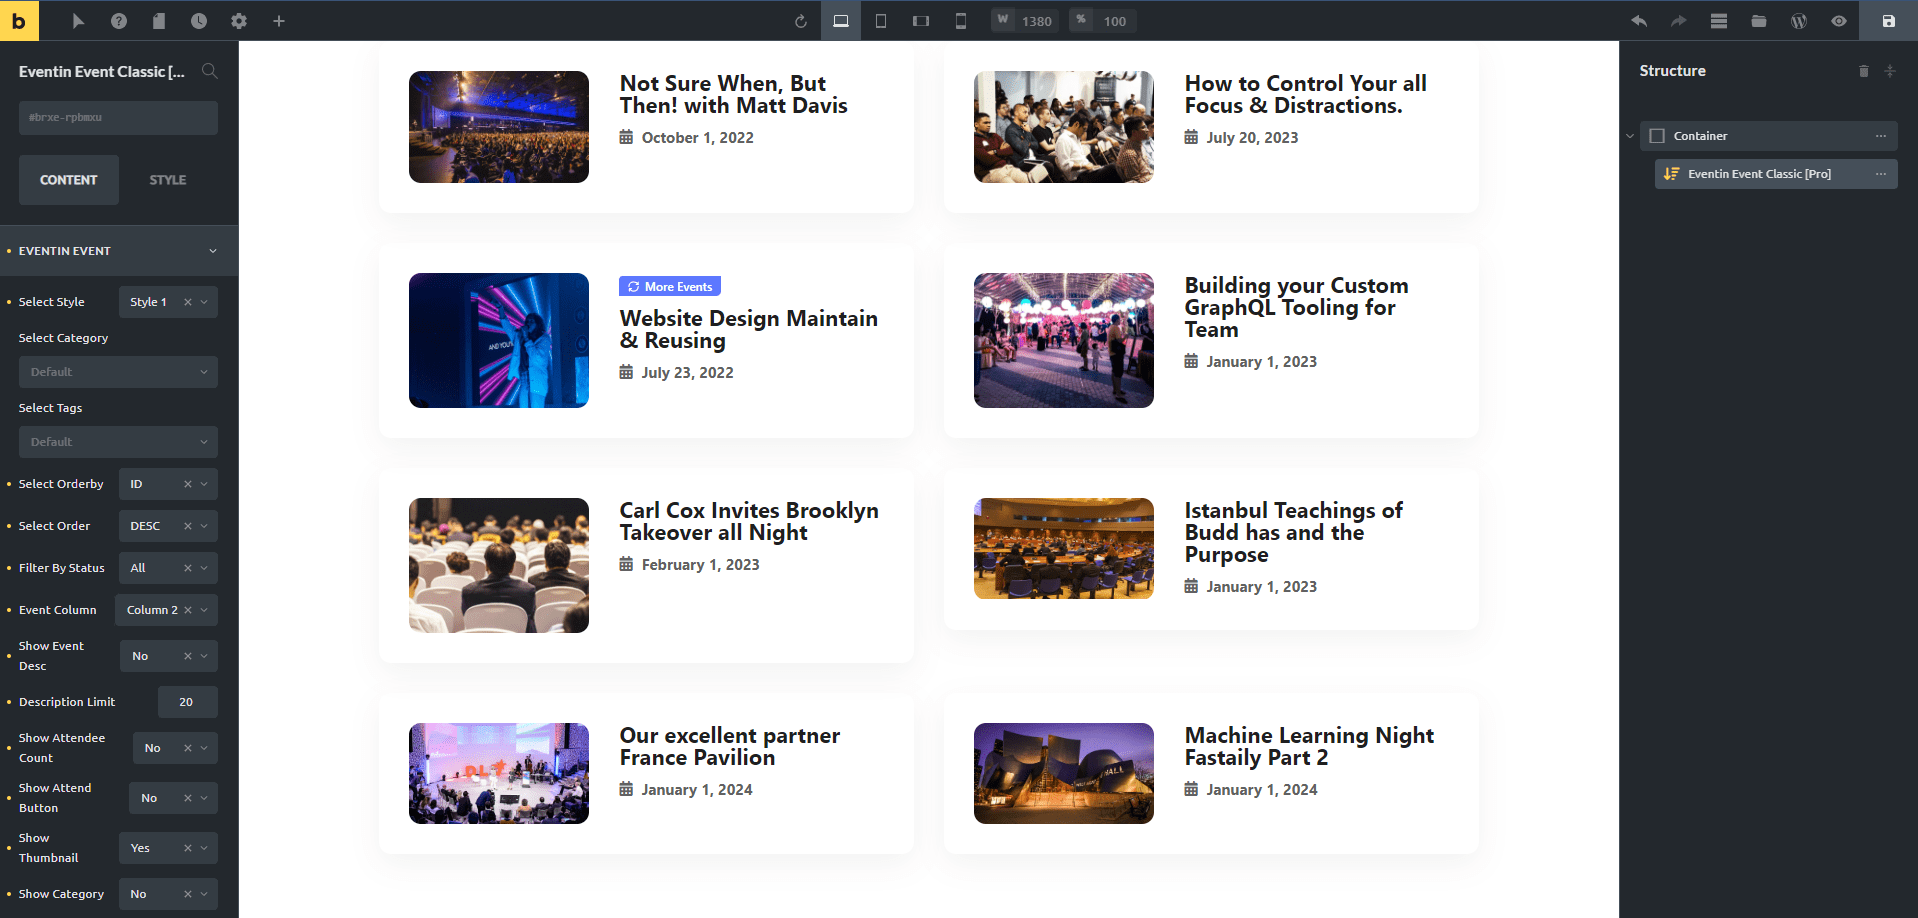The height and width of the screenshot is (918, 1918).
Task: Open the templates folder icon
Action: (x=1758, y=21)
